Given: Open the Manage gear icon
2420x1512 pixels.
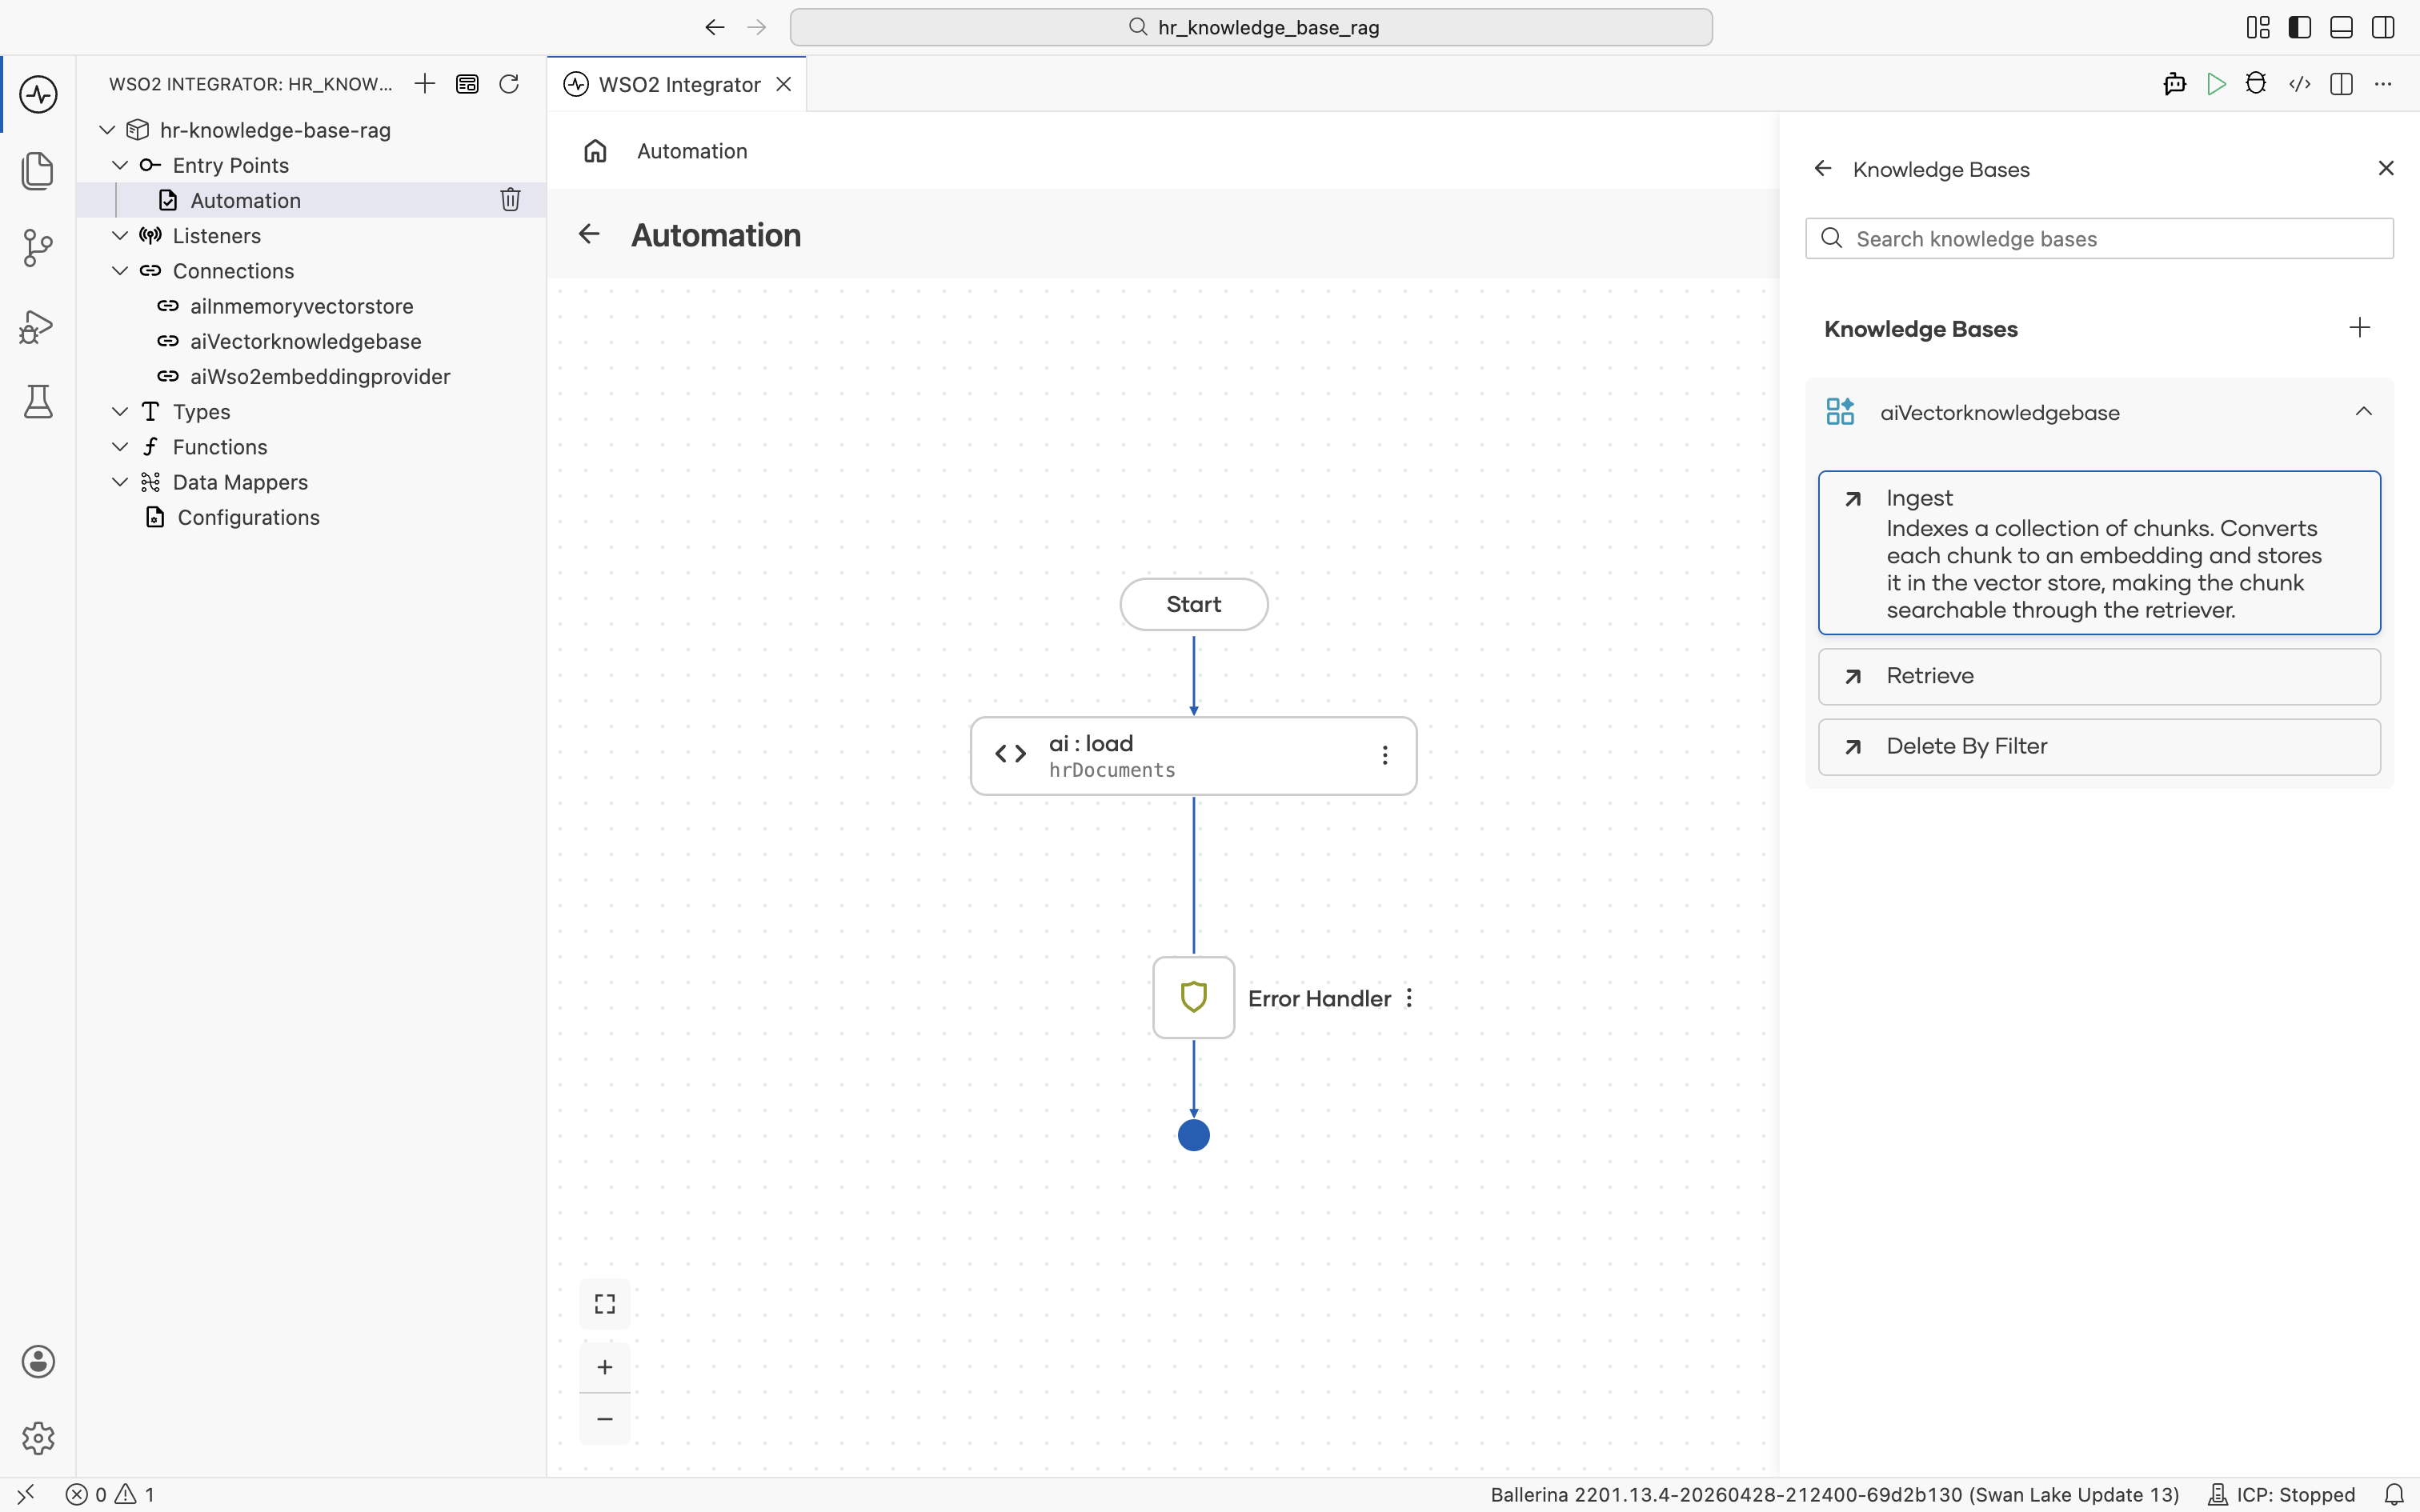Looking at the screenshot, I should point(38,1438).
